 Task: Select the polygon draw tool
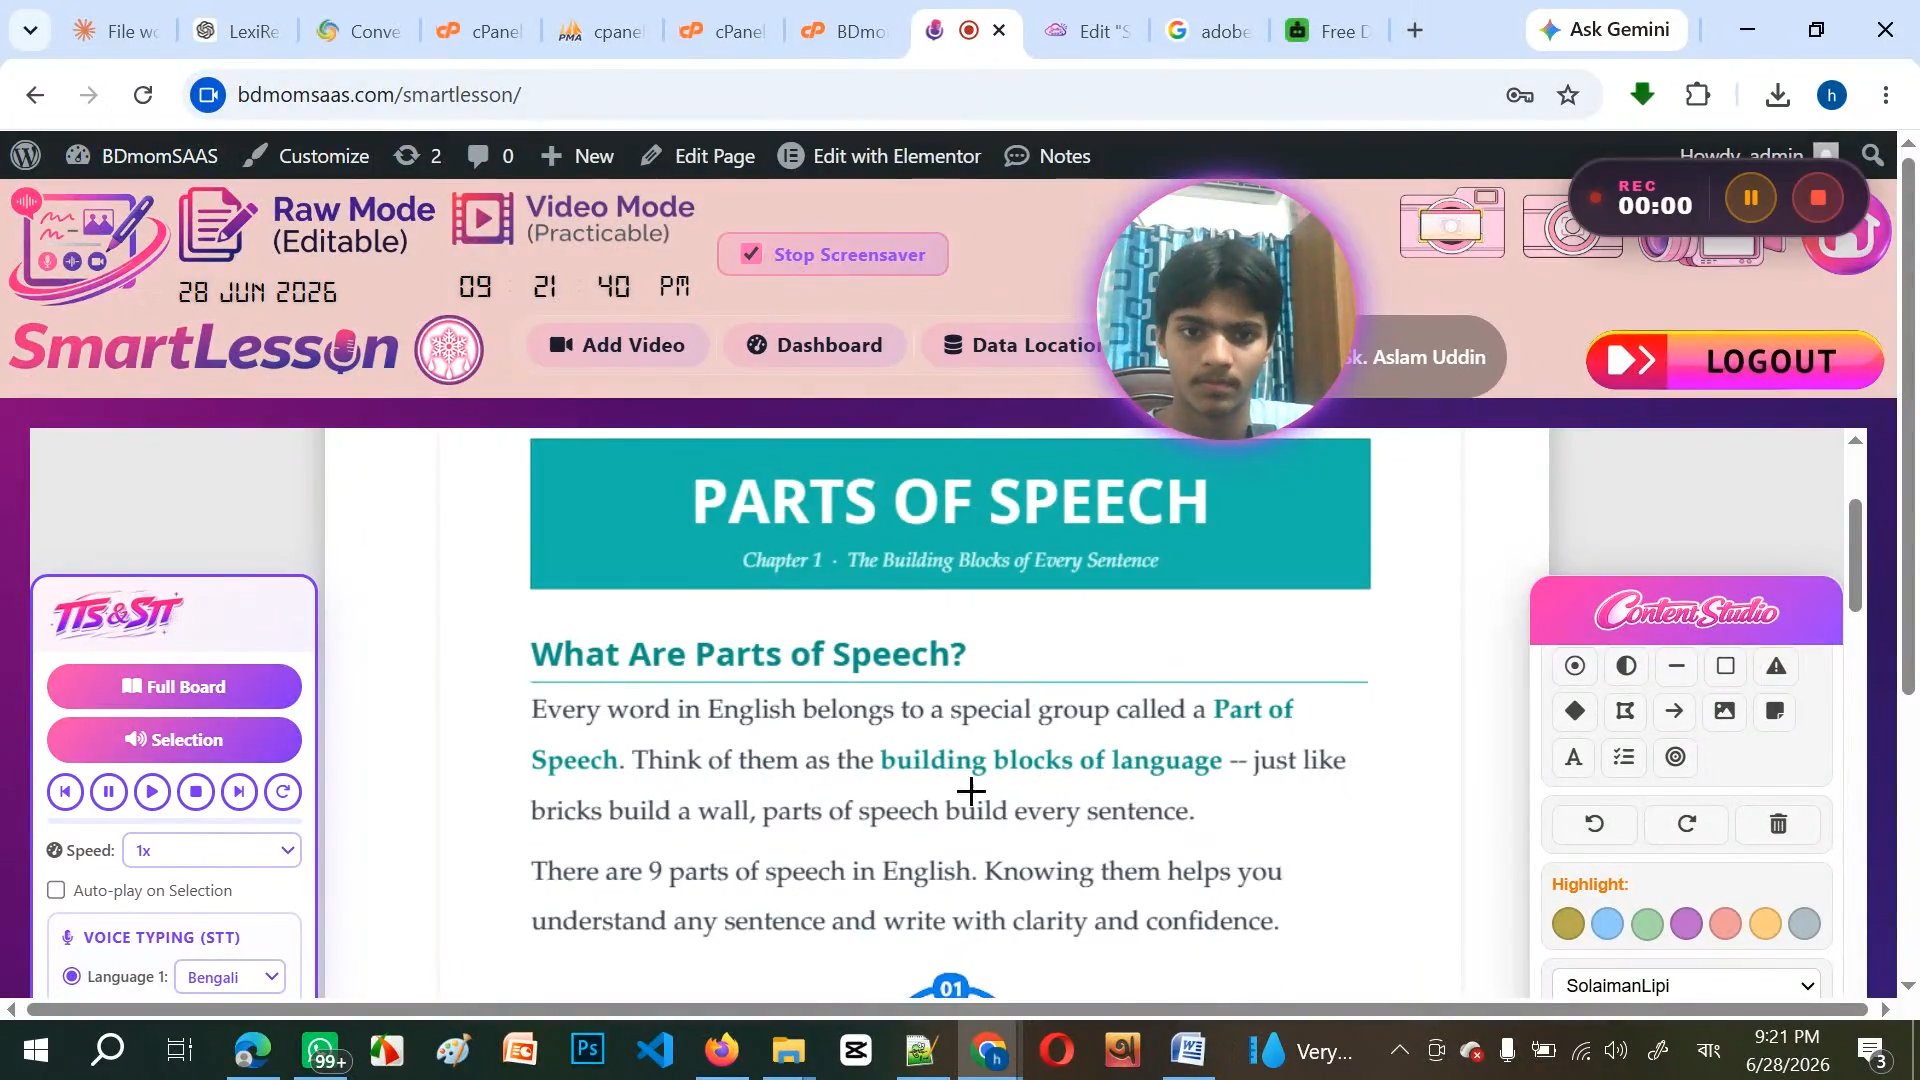[1625, 711]
